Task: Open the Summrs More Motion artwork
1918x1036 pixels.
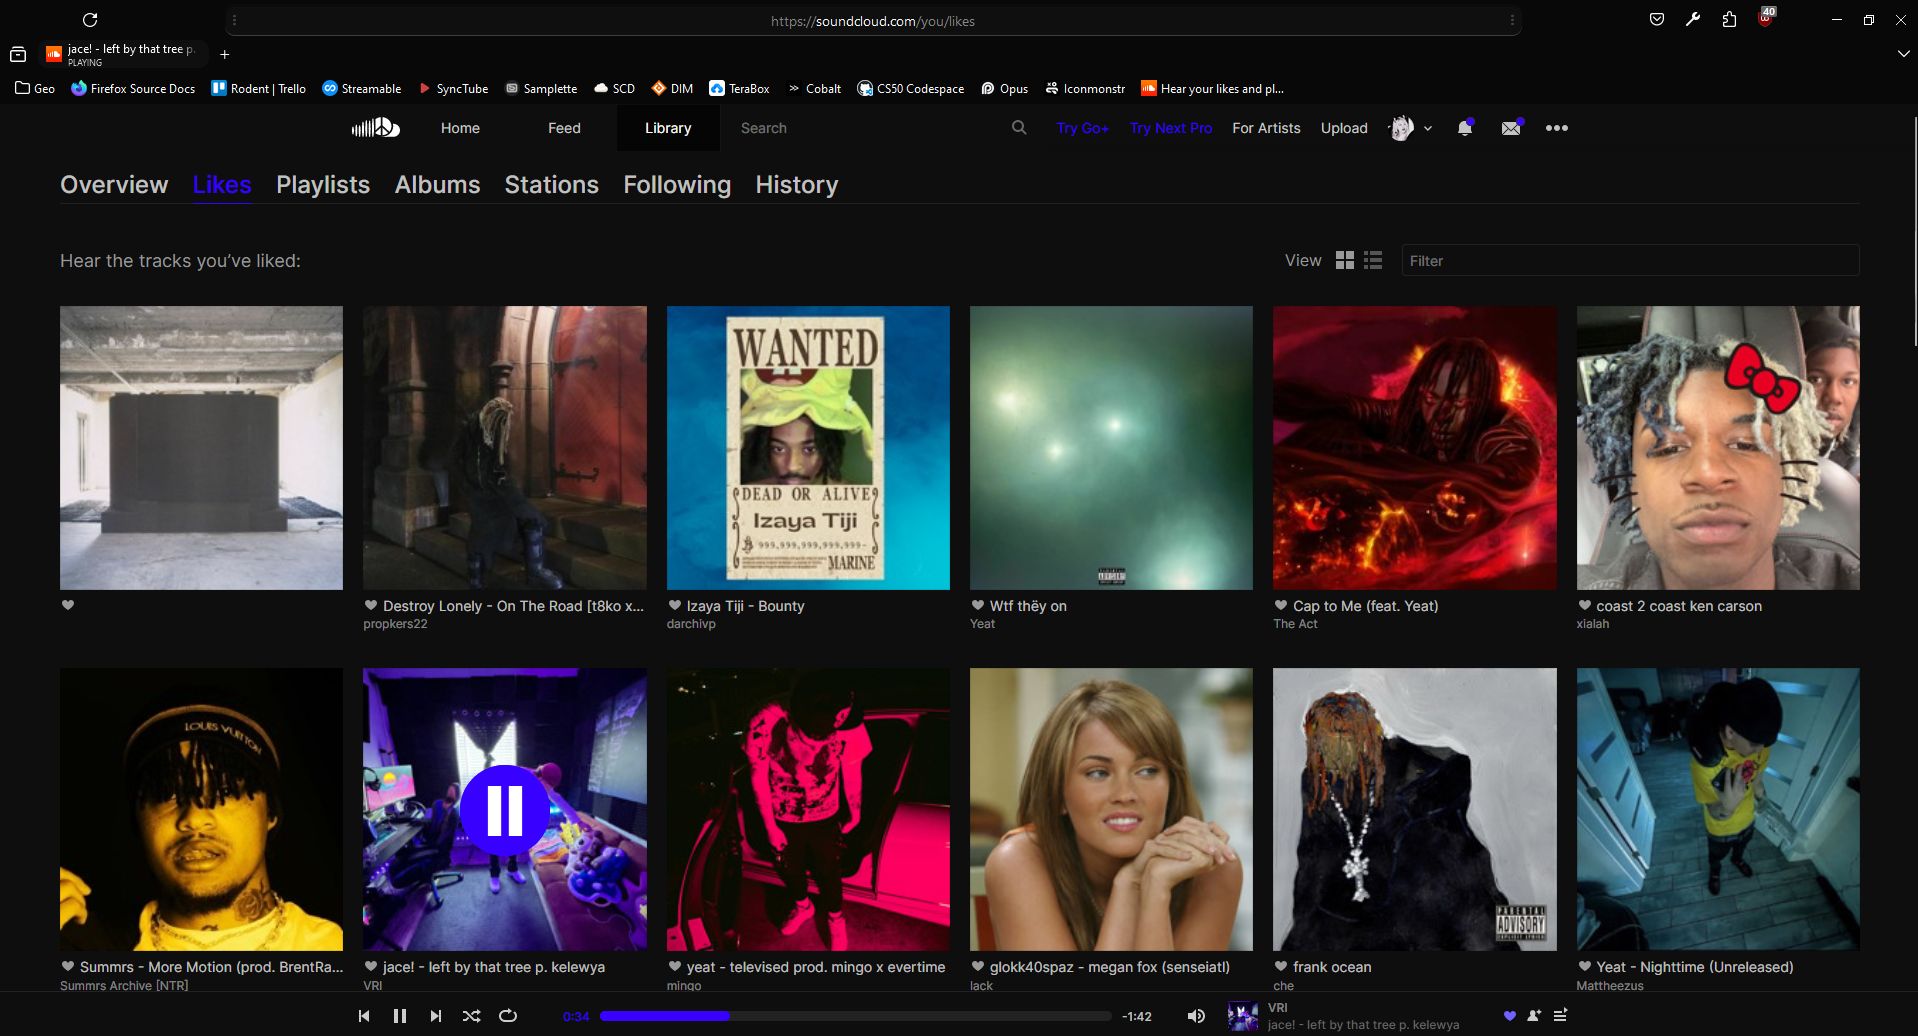Action: coord(201,809)
